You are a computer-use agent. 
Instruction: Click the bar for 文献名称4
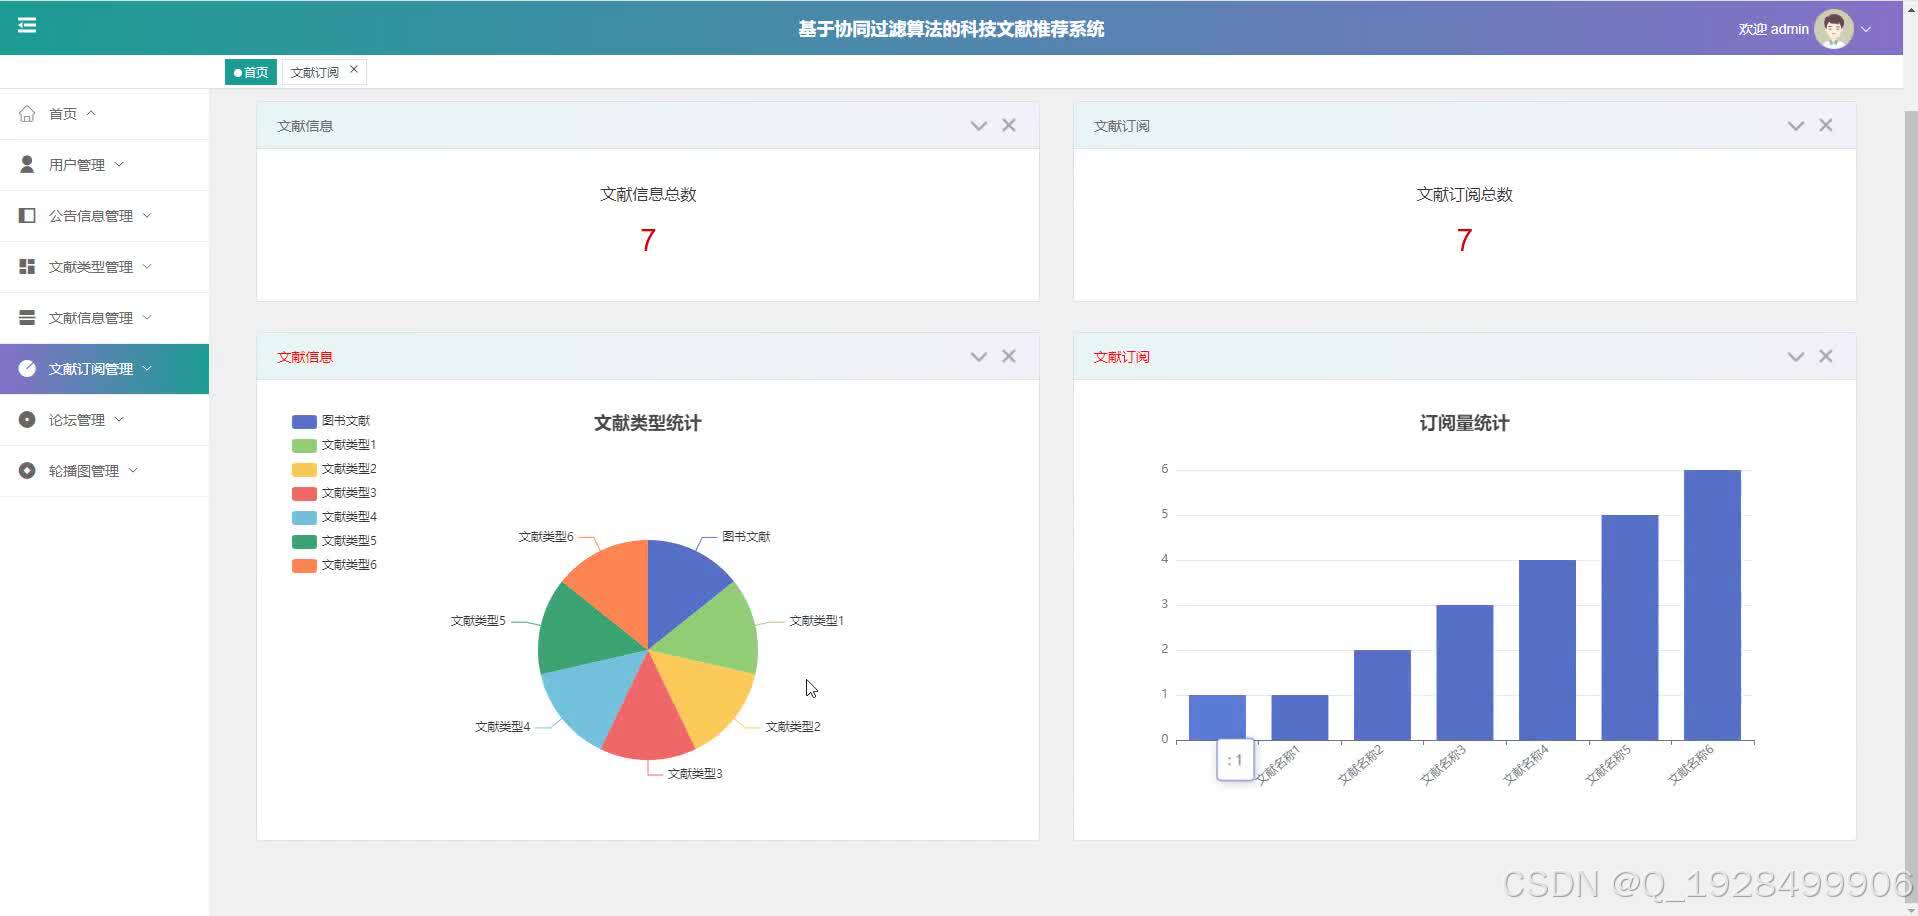(x=1547, y=650)
